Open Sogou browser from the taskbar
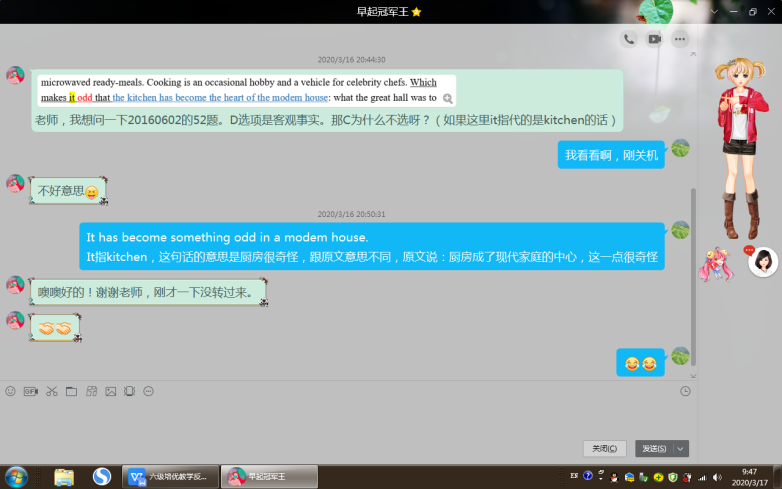This screenshot has height=489, width=782. (x=102, y=477)
